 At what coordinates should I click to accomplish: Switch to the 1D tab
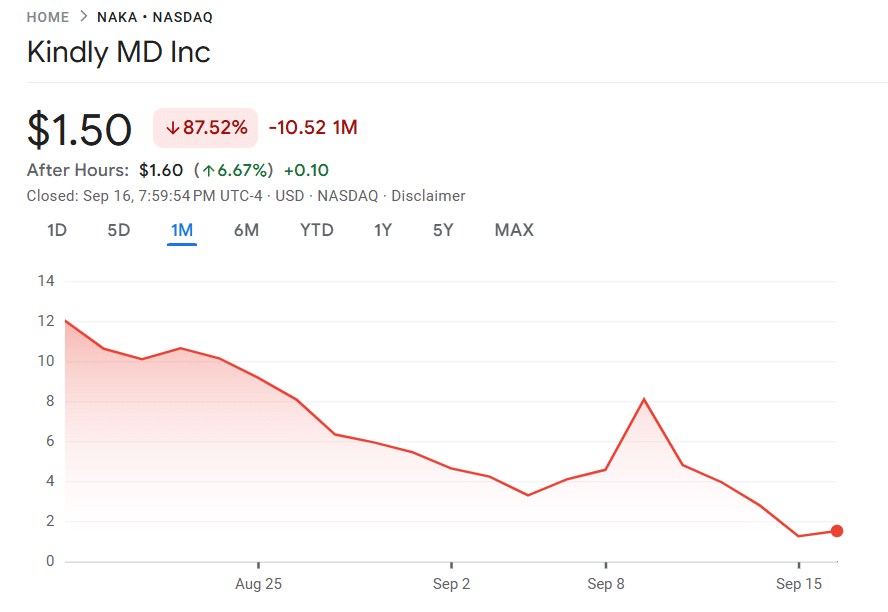coord(56,229)
